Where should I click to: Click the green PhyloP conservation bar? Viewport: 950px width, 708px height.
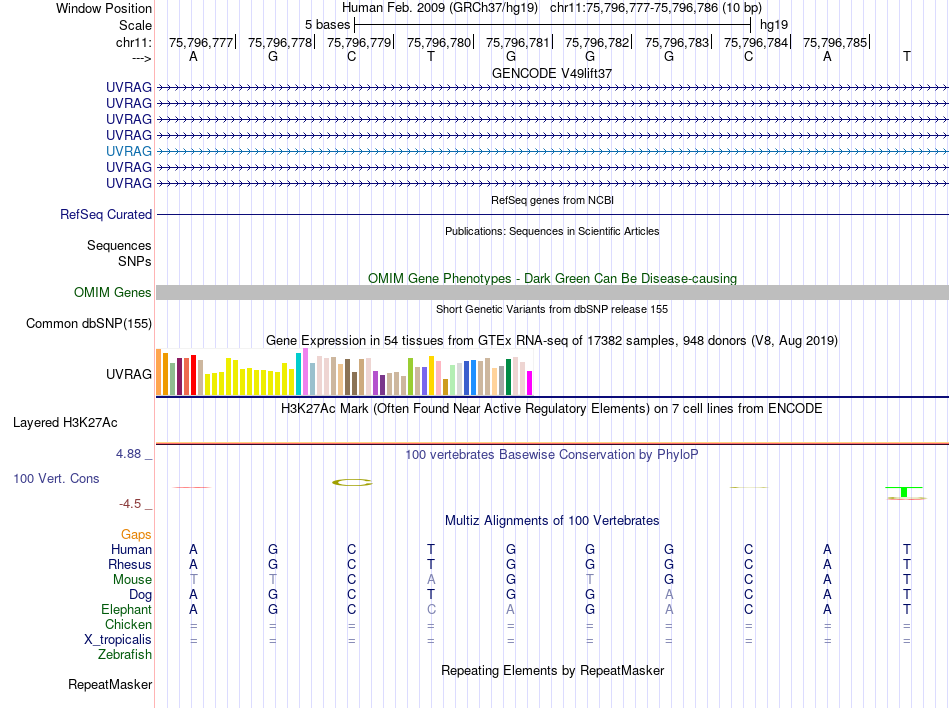click(904, 492)
